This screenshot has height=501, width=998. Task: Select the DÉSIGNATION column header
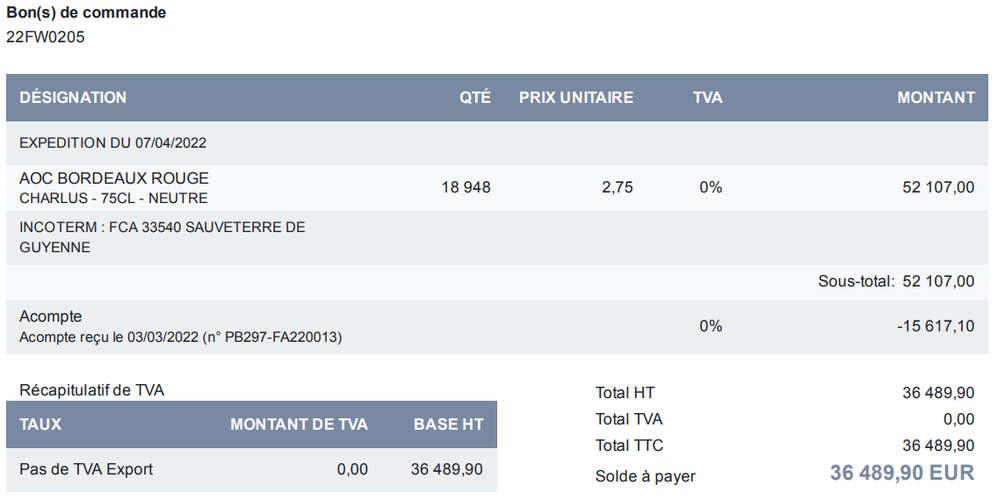73,98
